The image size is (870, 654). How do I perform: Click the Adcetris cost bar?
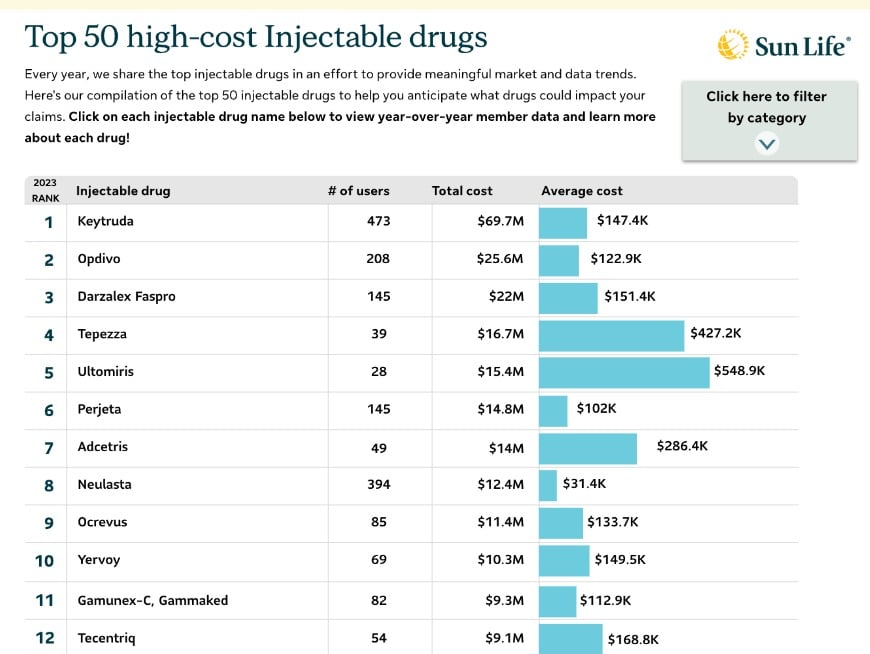[587, 448]
